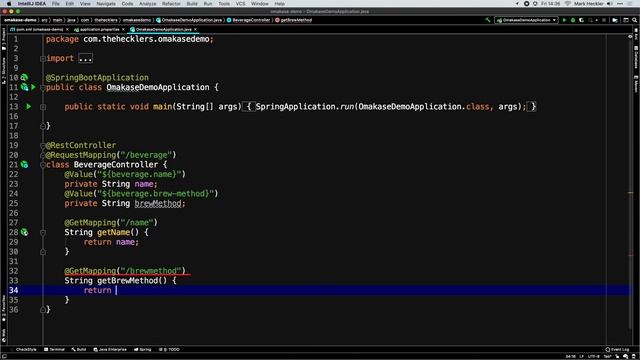This screenshot has height=360, width=640.
Task: Click the cursor position 34:16 indicator
Action: pyautogui.click(x=571, y=356)
